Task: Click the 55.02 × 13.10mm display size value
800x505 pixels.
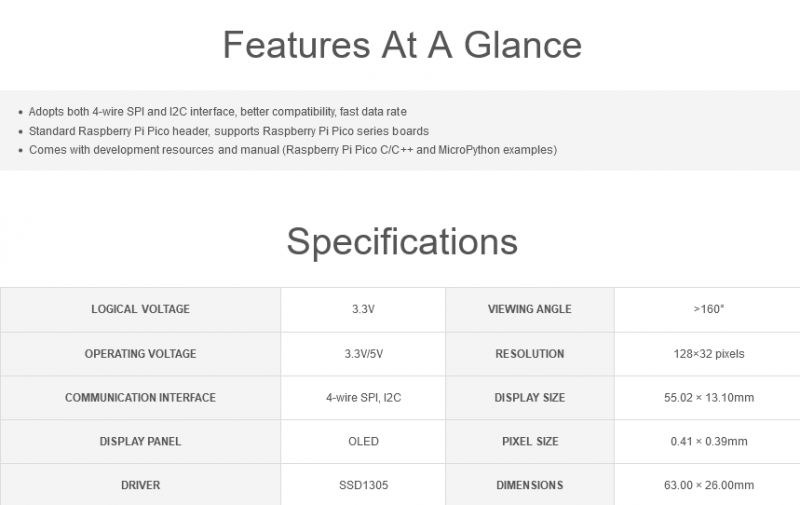Action: click(709, 397)
